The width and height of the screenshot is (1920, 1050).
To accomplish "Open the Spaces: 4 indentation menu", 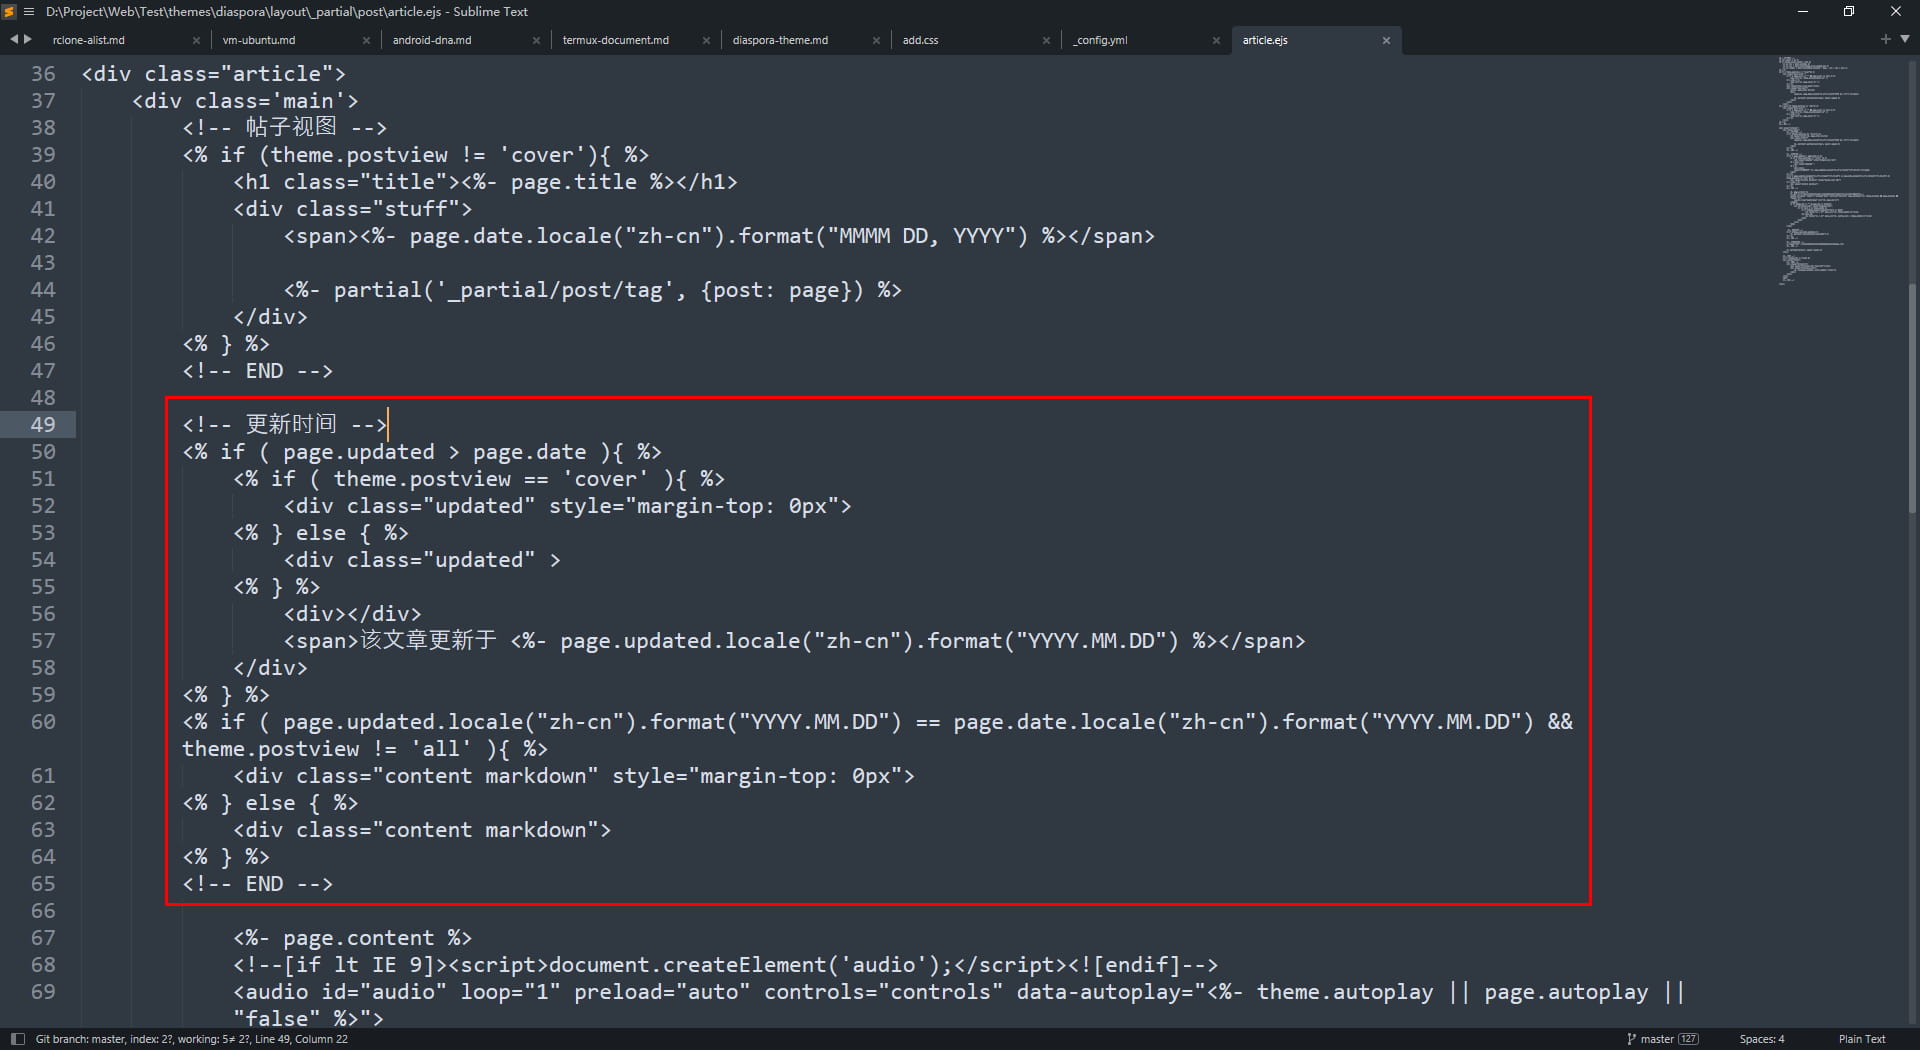I will (1761, 1039).
